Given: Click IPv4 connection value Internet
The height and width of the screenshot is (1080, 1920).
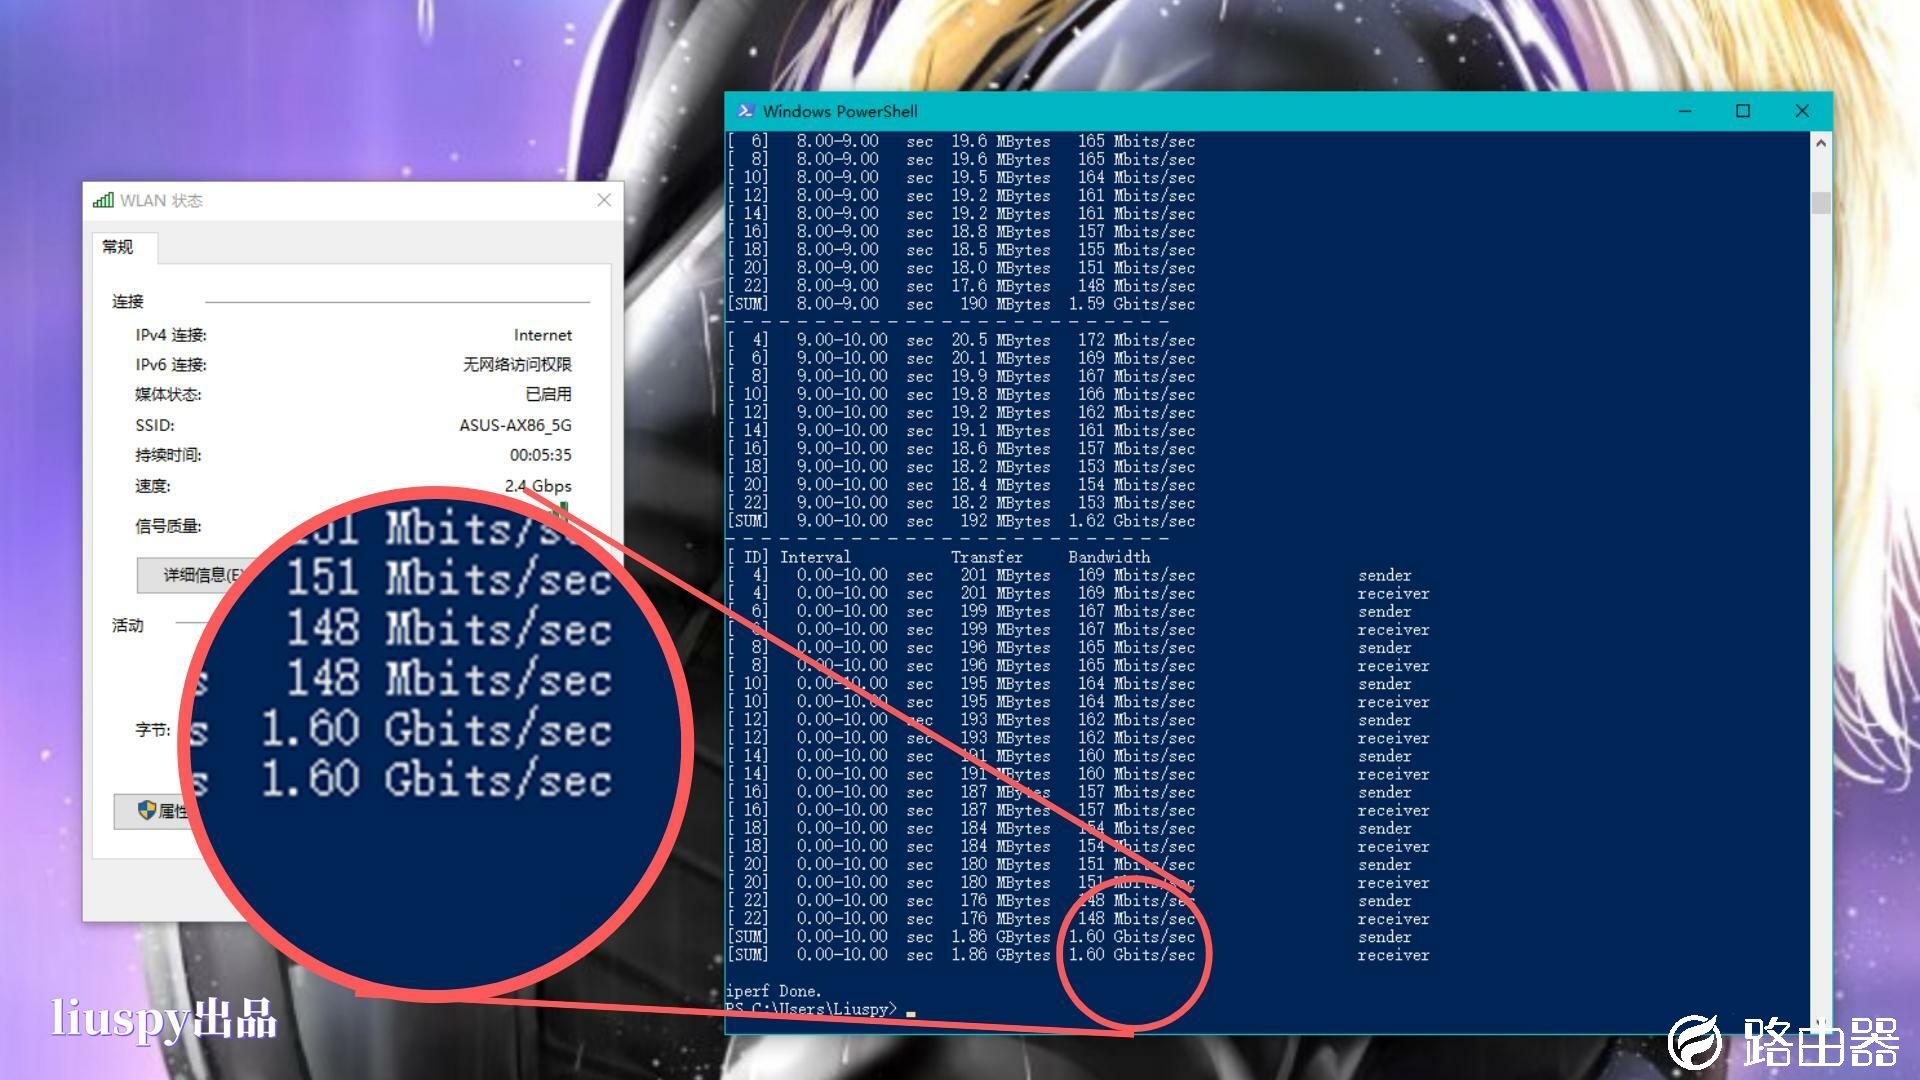Looking at the screenshot, I should coord(543,335).
